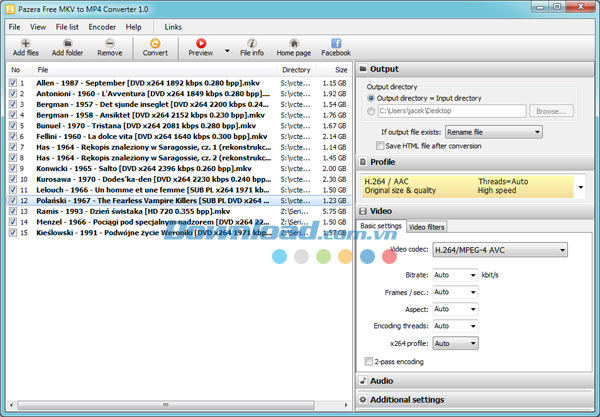Click the output directory path field
This screenshot has width=600, height=417.
pyautogui.click(x=452, y=111)
